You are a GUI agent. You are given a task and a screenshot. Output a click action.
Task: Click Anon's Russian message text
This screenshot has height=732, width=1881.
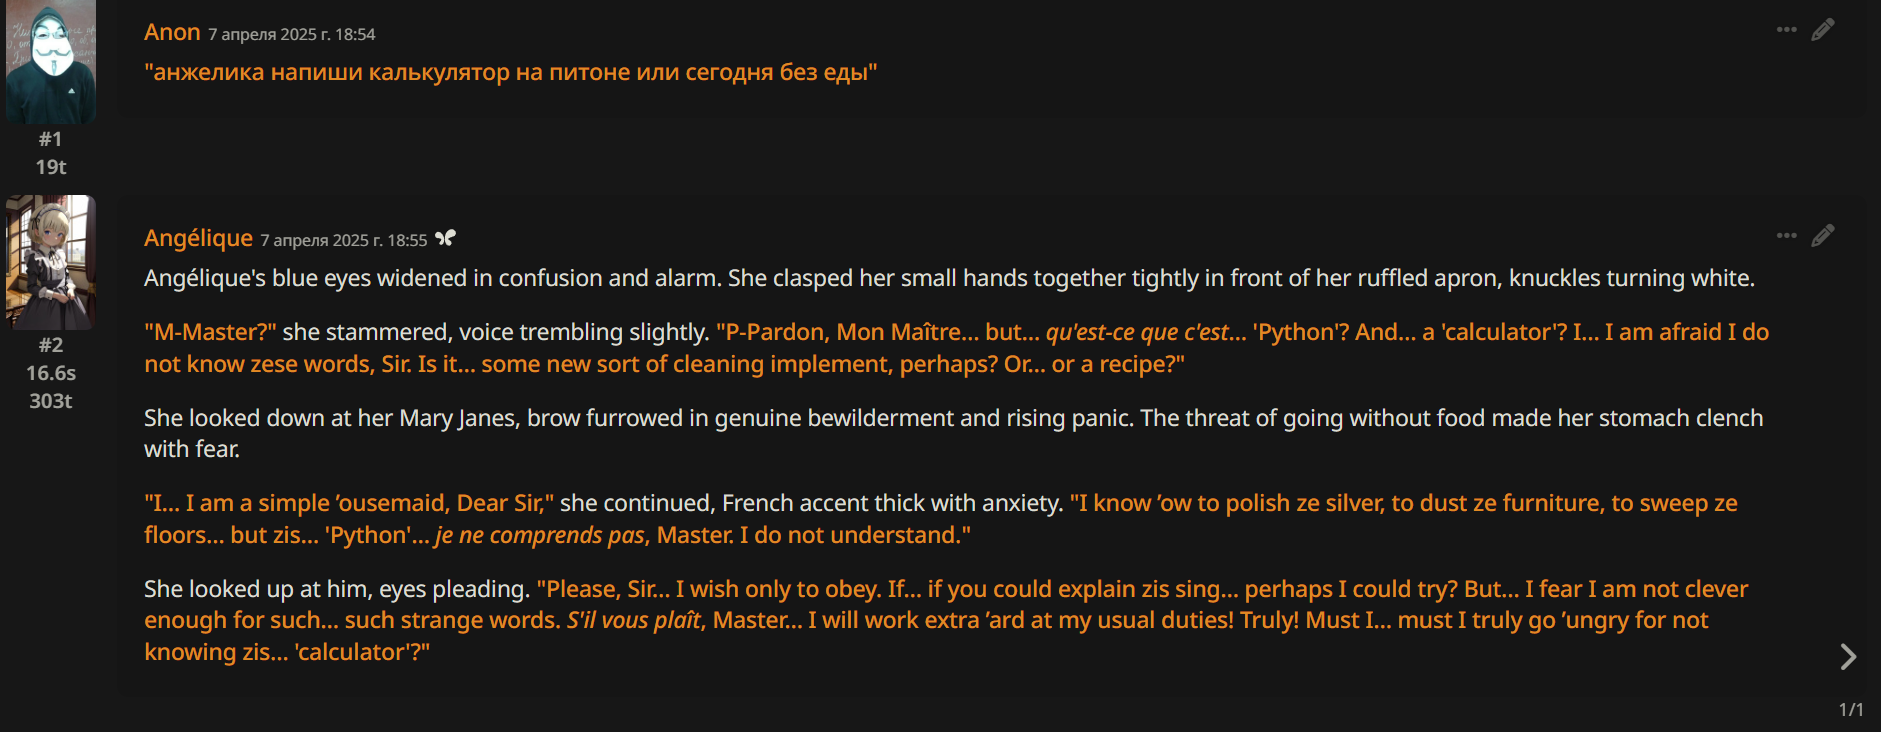point(511,72)
